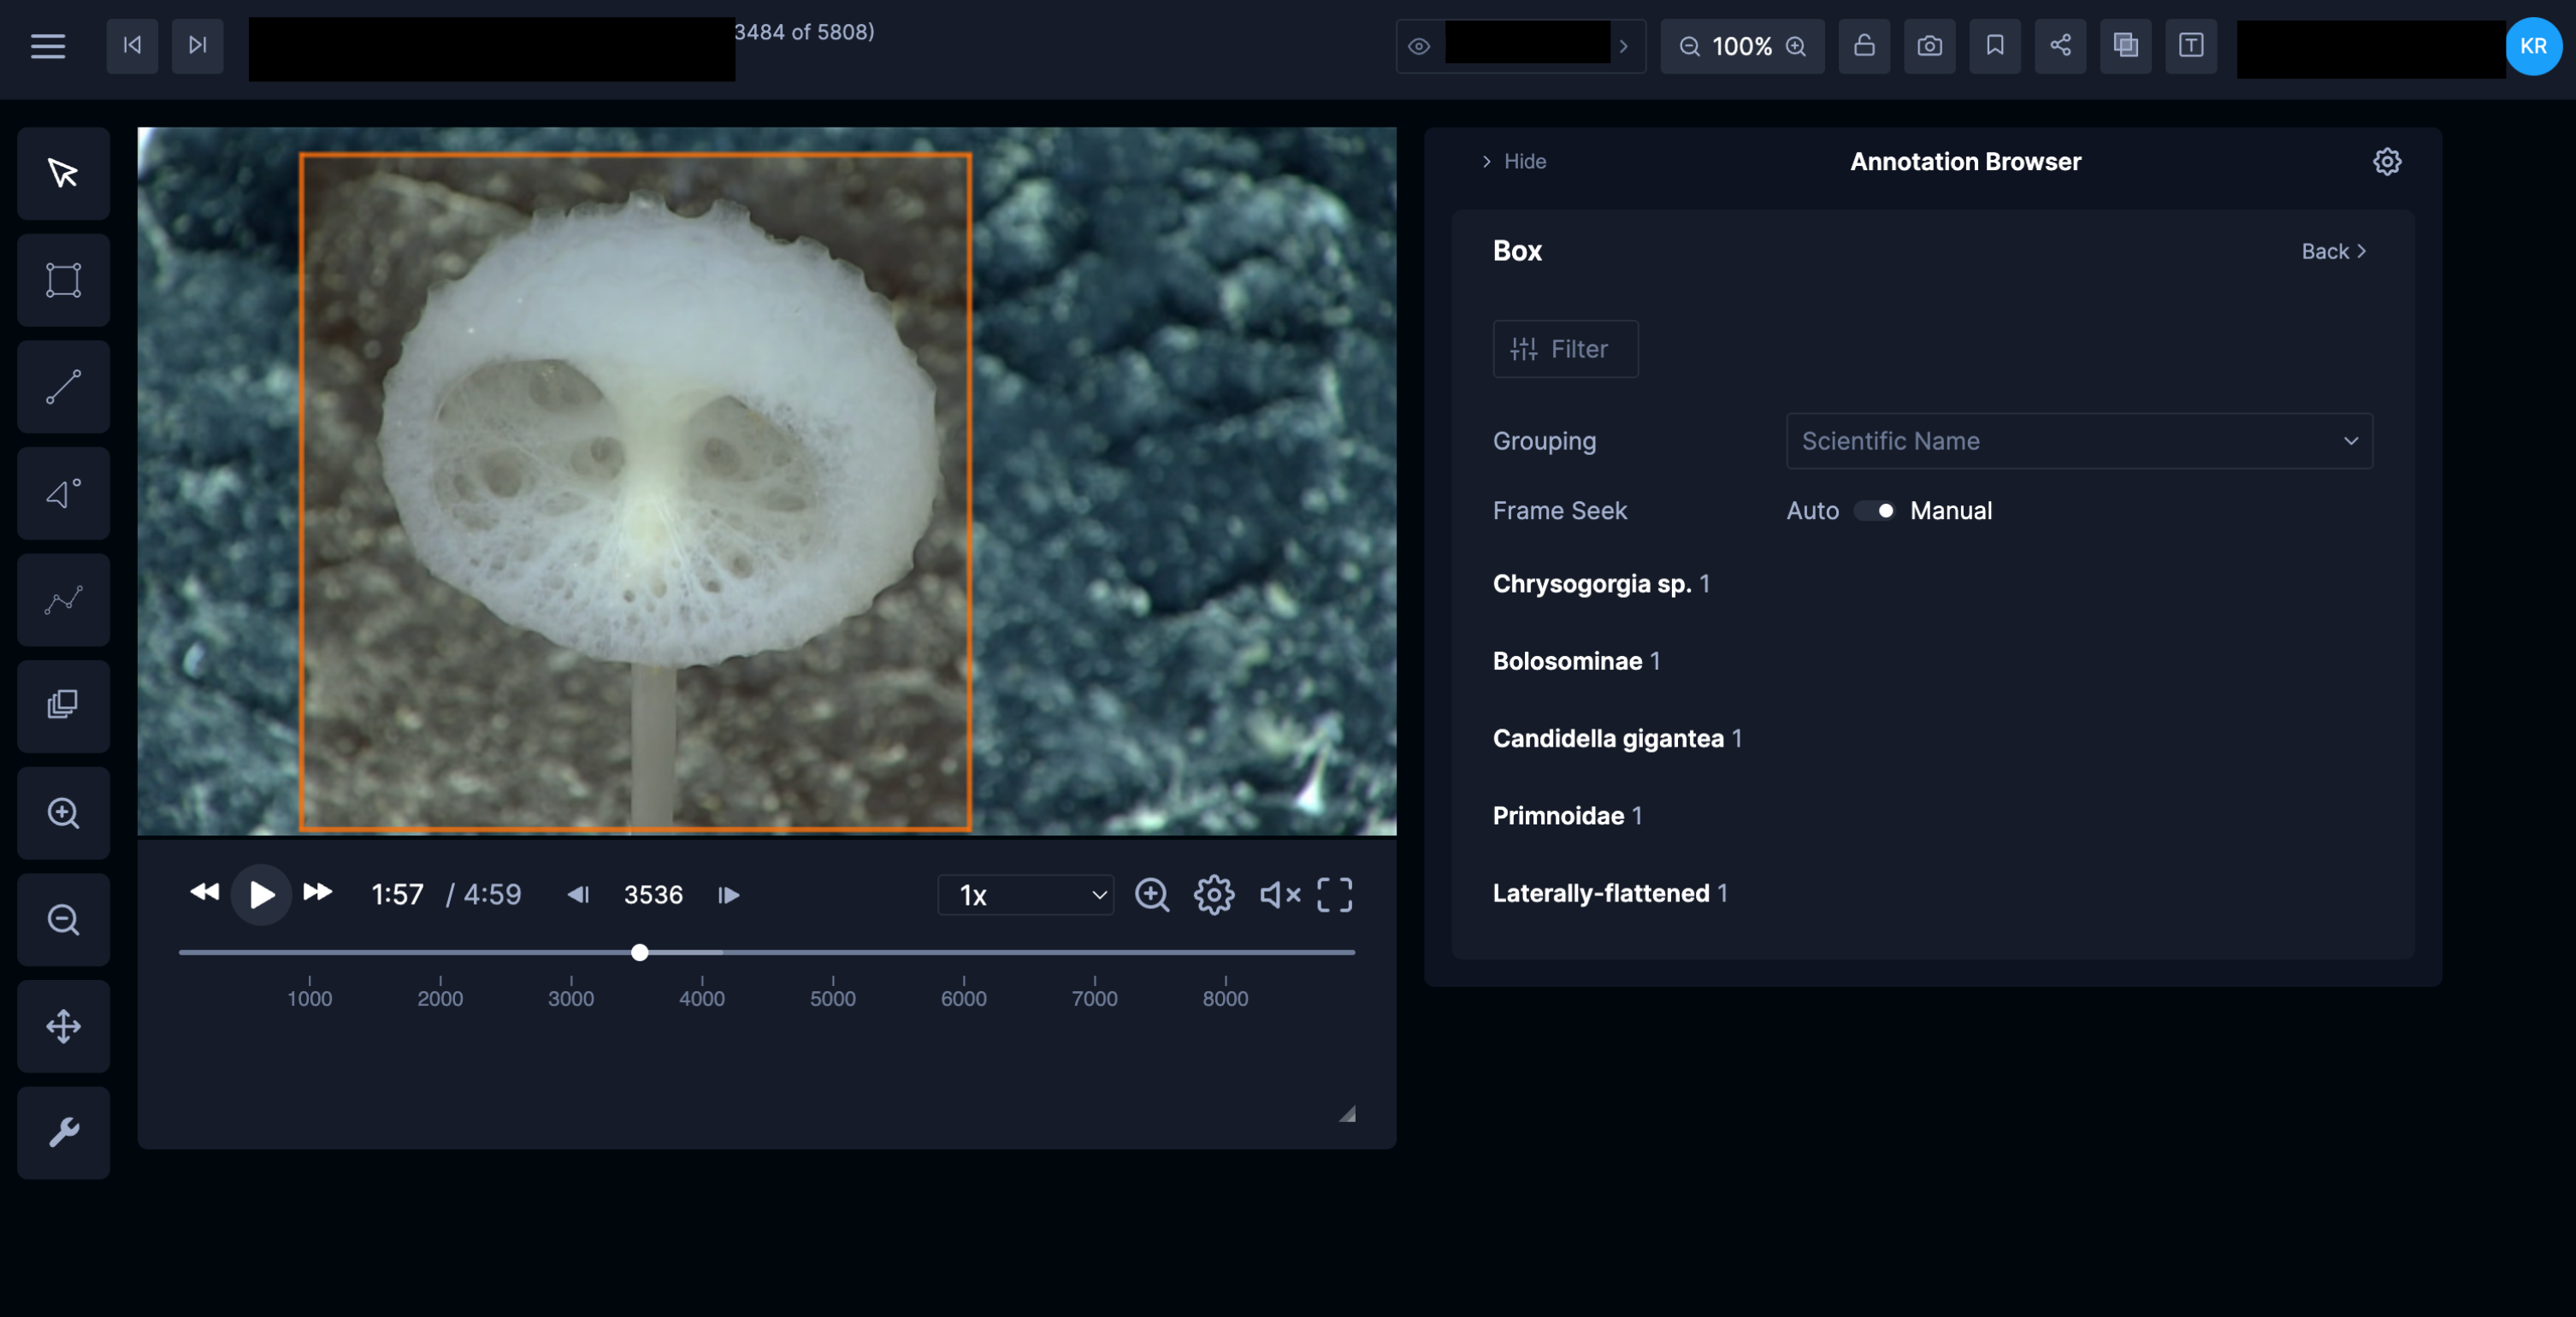Toggle the lock icon in top bar
The width and height of the screenshot is (2576, 1317).
tap(1863, 46)
